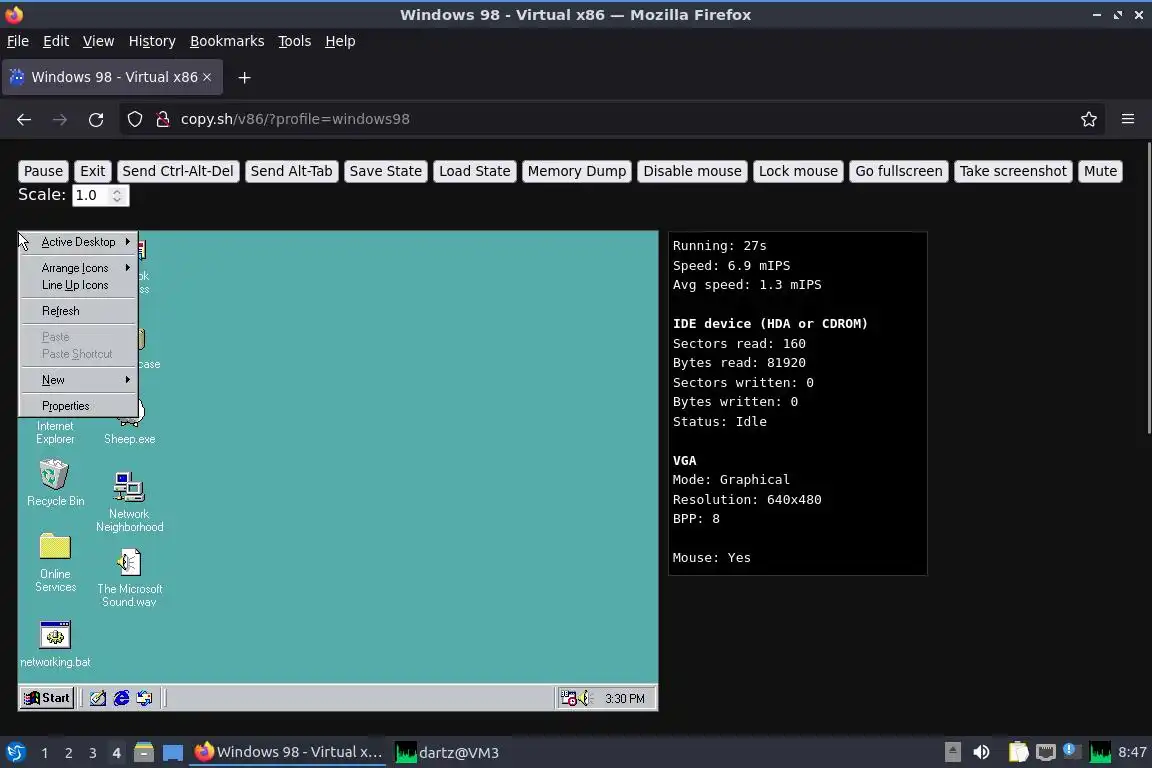Select the Network Neighborhood icon
The width and height of the screenshot is (1152, 768).
129,501
